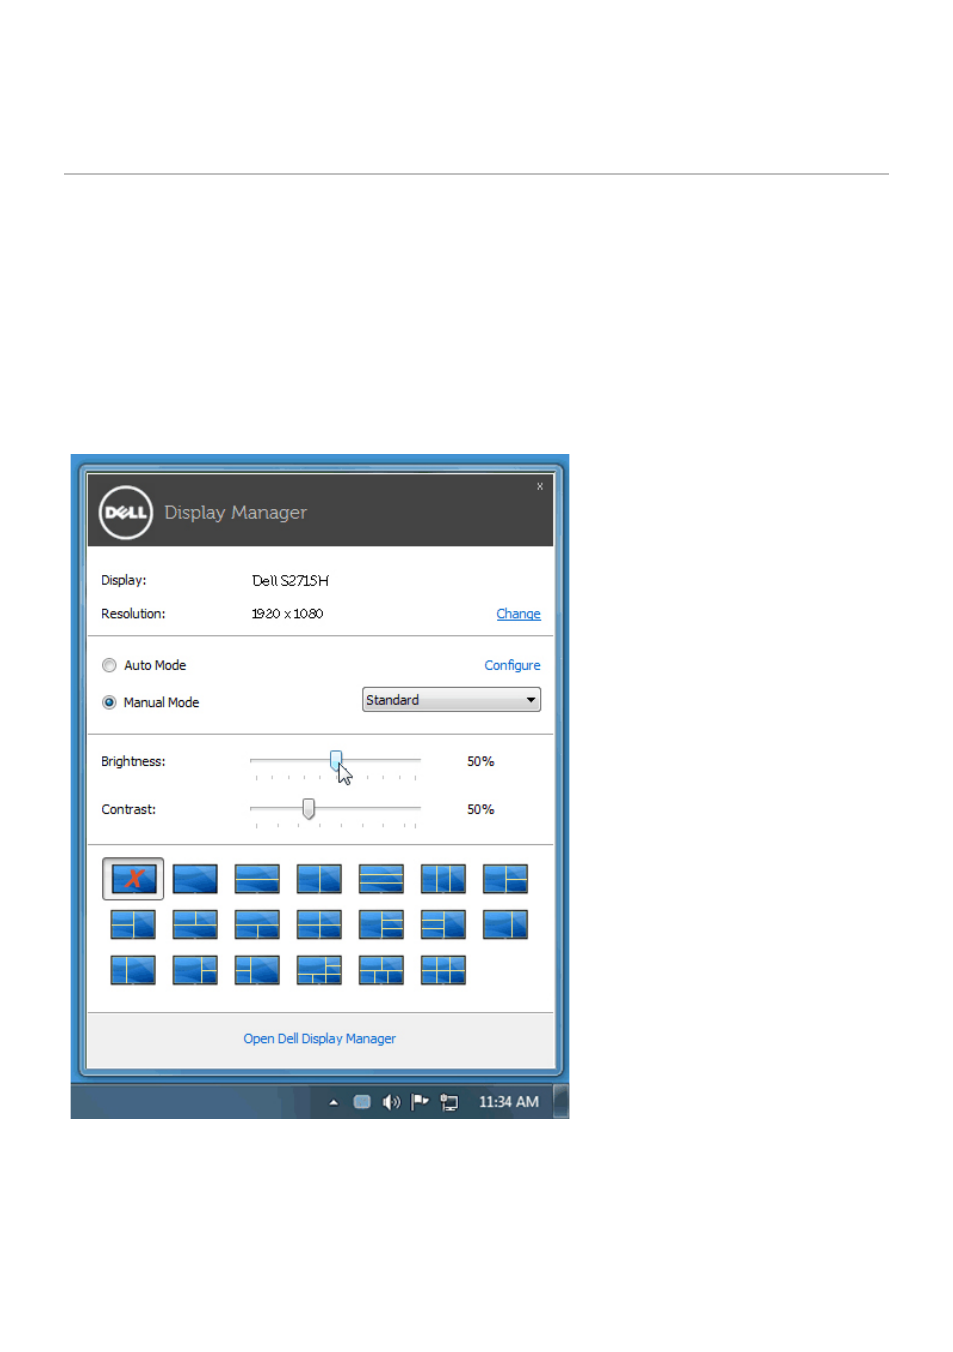Image resolution: width=953 pixels, height=1352 pixels.
Task: Open the Action Center flag icon
Action: click(x=420, y=1102)
